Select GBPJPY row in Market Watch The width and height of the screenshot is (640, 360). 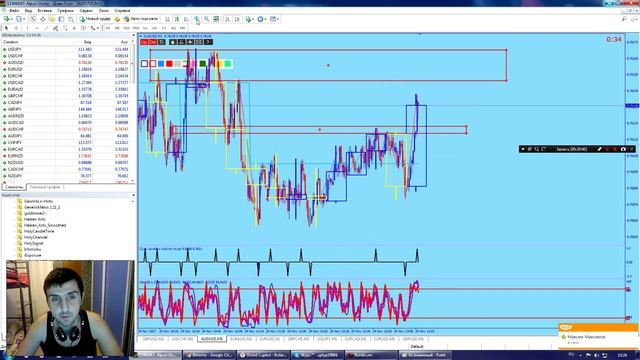click(x=66, y=109)
